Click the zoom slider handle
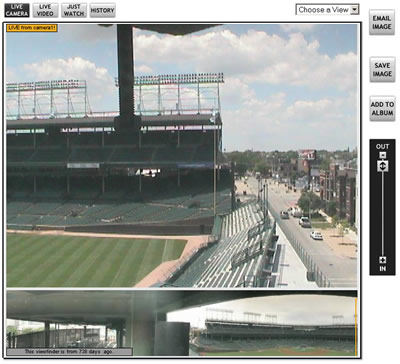400x364 pixels. pos(383,166)
